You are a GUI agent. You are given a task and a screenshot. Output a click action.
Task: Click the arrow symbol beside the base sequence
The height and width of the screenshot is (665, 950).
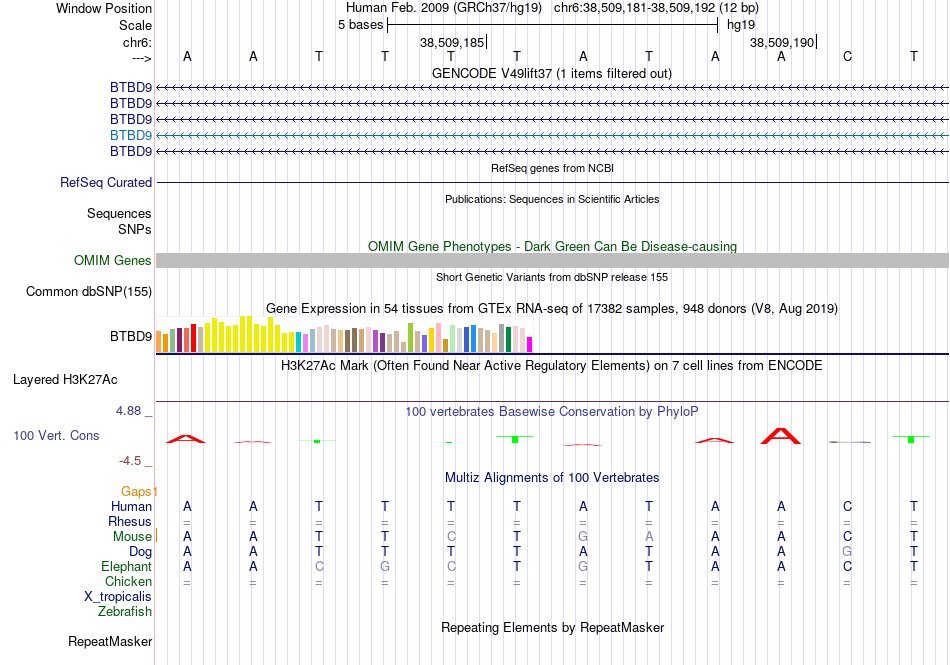142,58
